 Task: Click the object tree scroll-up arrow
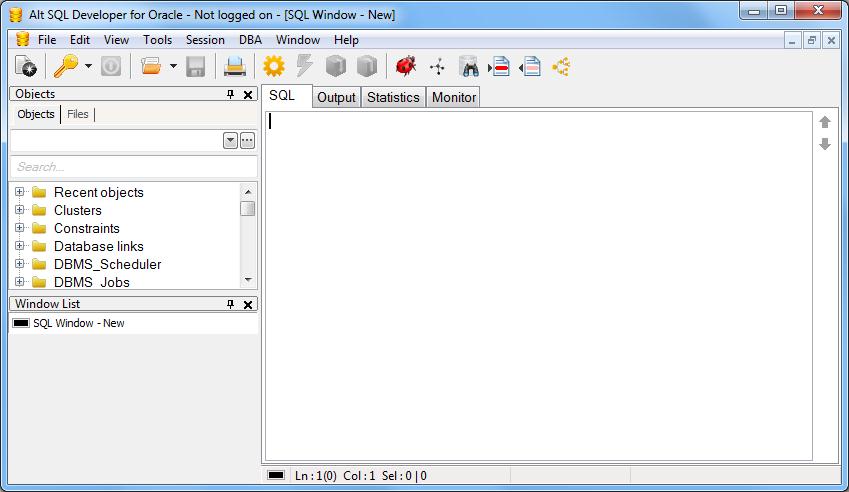248,192
